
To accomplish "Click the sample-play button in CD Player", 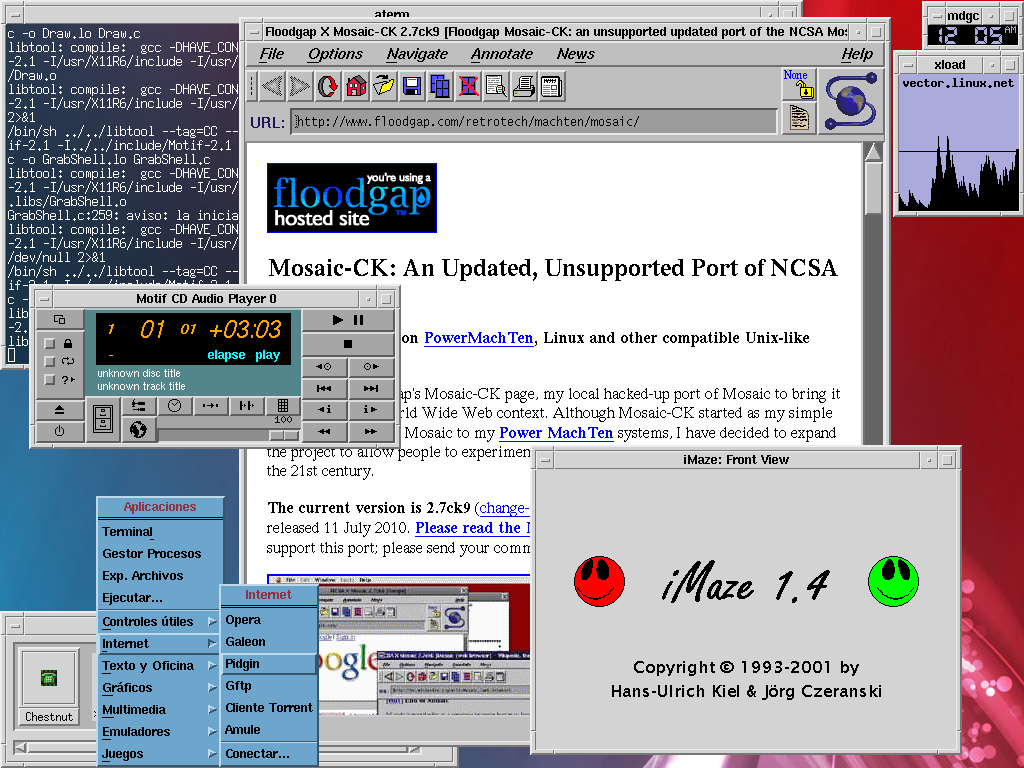I will click(246, 406).
